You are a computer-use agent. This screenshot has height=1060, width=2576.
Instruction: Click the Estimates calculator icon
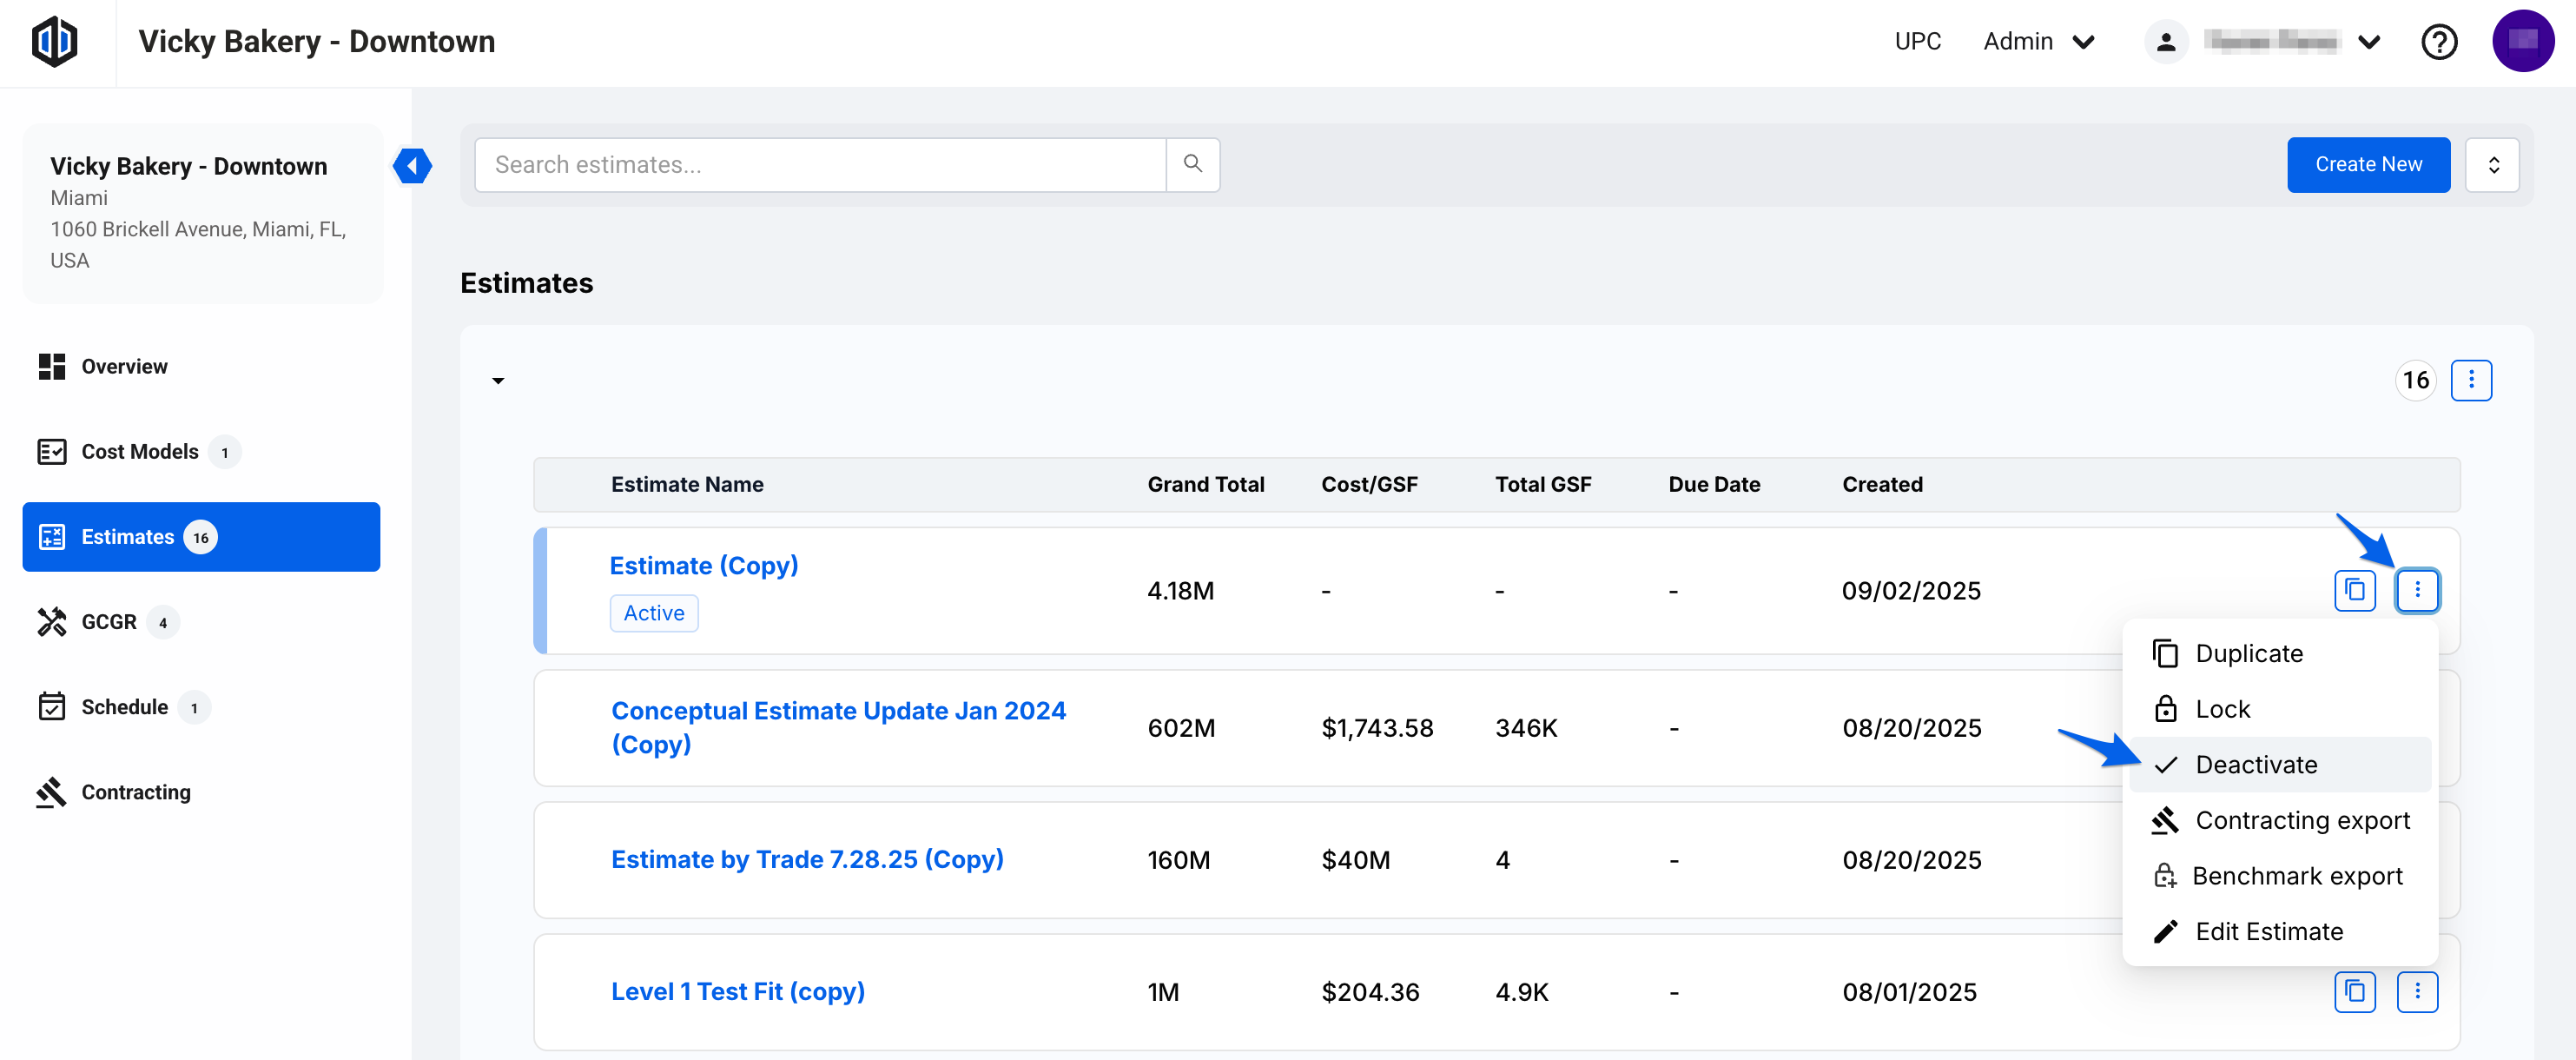(52, 537)
